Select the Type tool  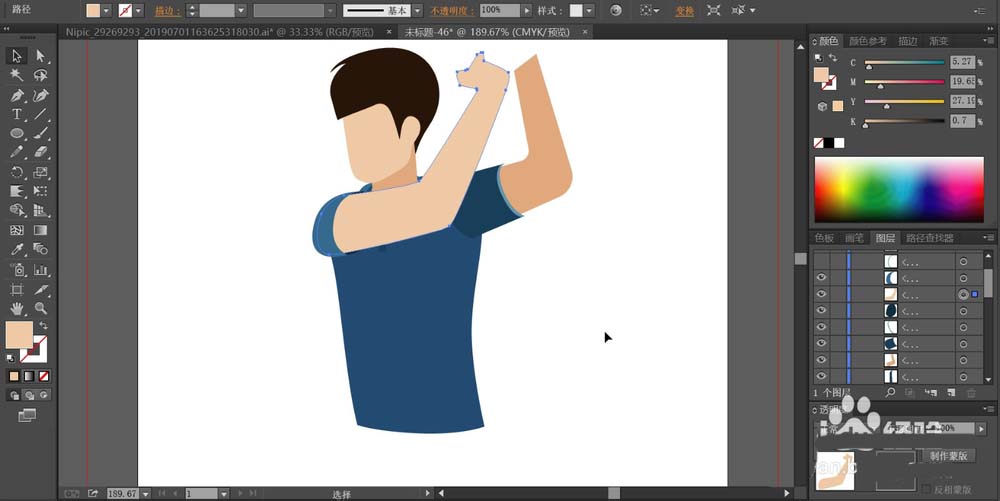[x=17, y=114]
